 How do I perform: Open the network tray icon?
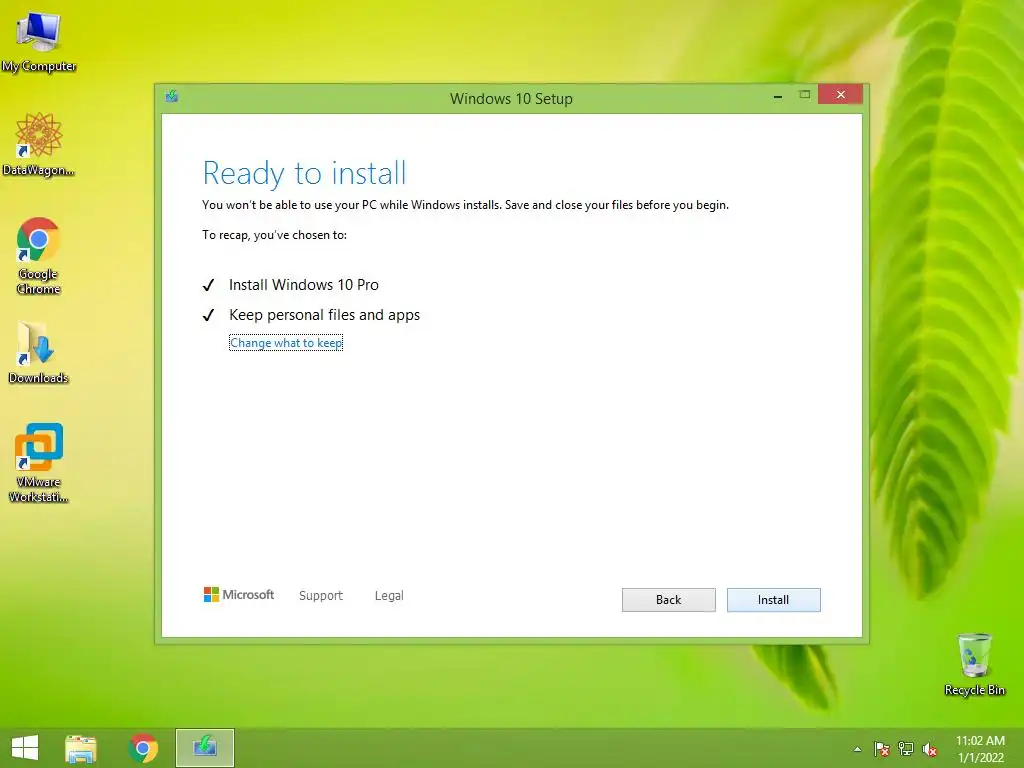coord(906,749)
